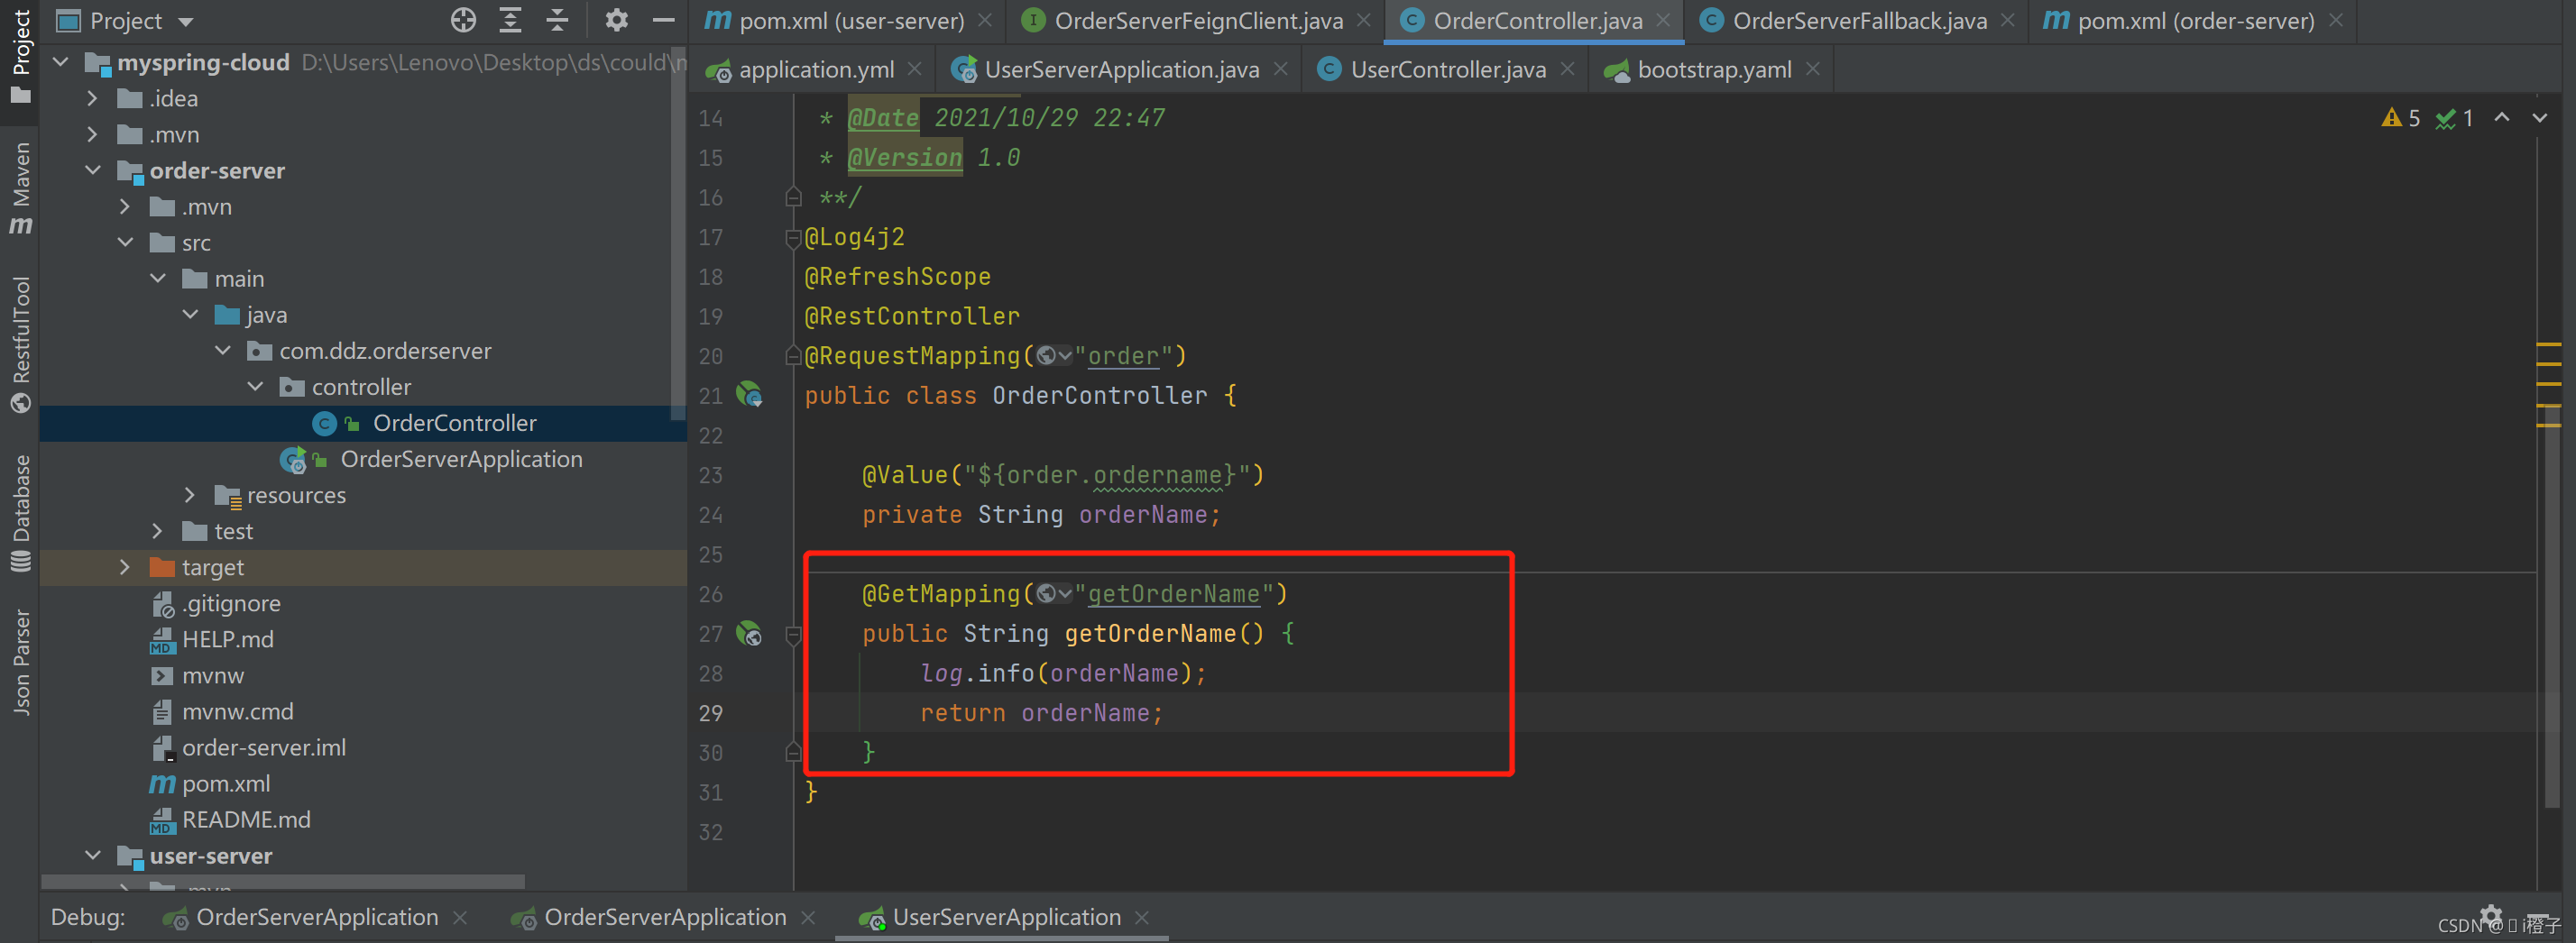
Task: Click the "order" mapping URL link
Action: (1123, 355)
